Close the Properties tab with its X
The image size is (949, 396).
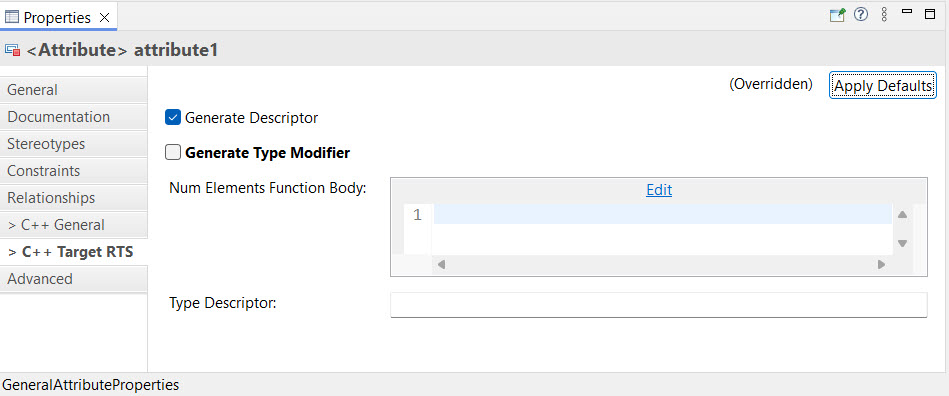point(104,18)
